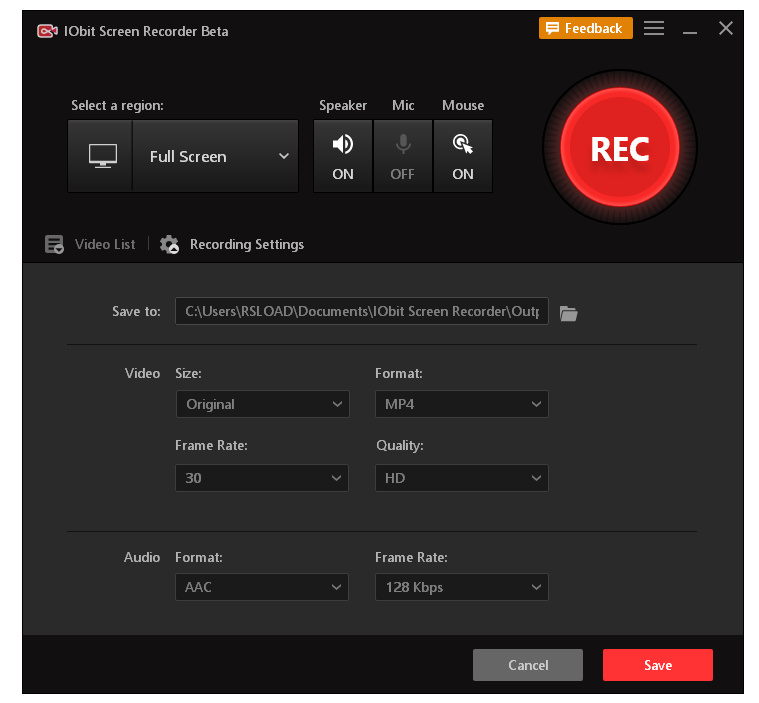The height and width of the screenshot is (703, 759).
Task: Open the video Frame Rate dropdown (30)
Action: pyautogui.click(x=262, y=478)
